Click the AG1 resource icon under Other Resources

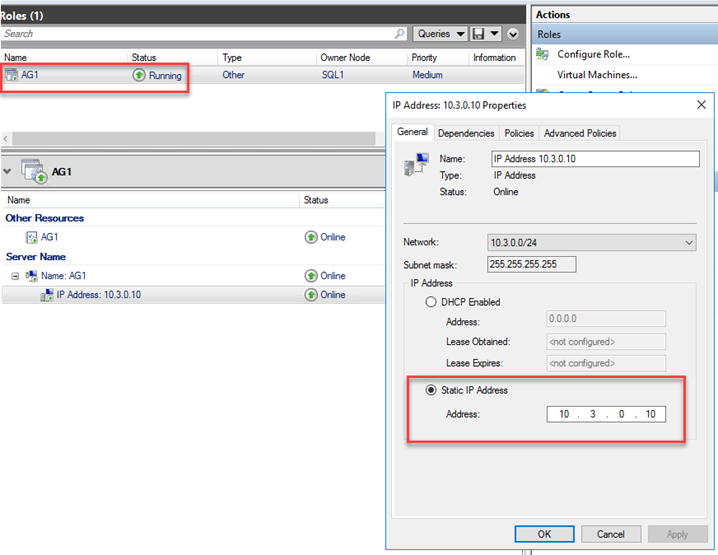tap(32, 237)
